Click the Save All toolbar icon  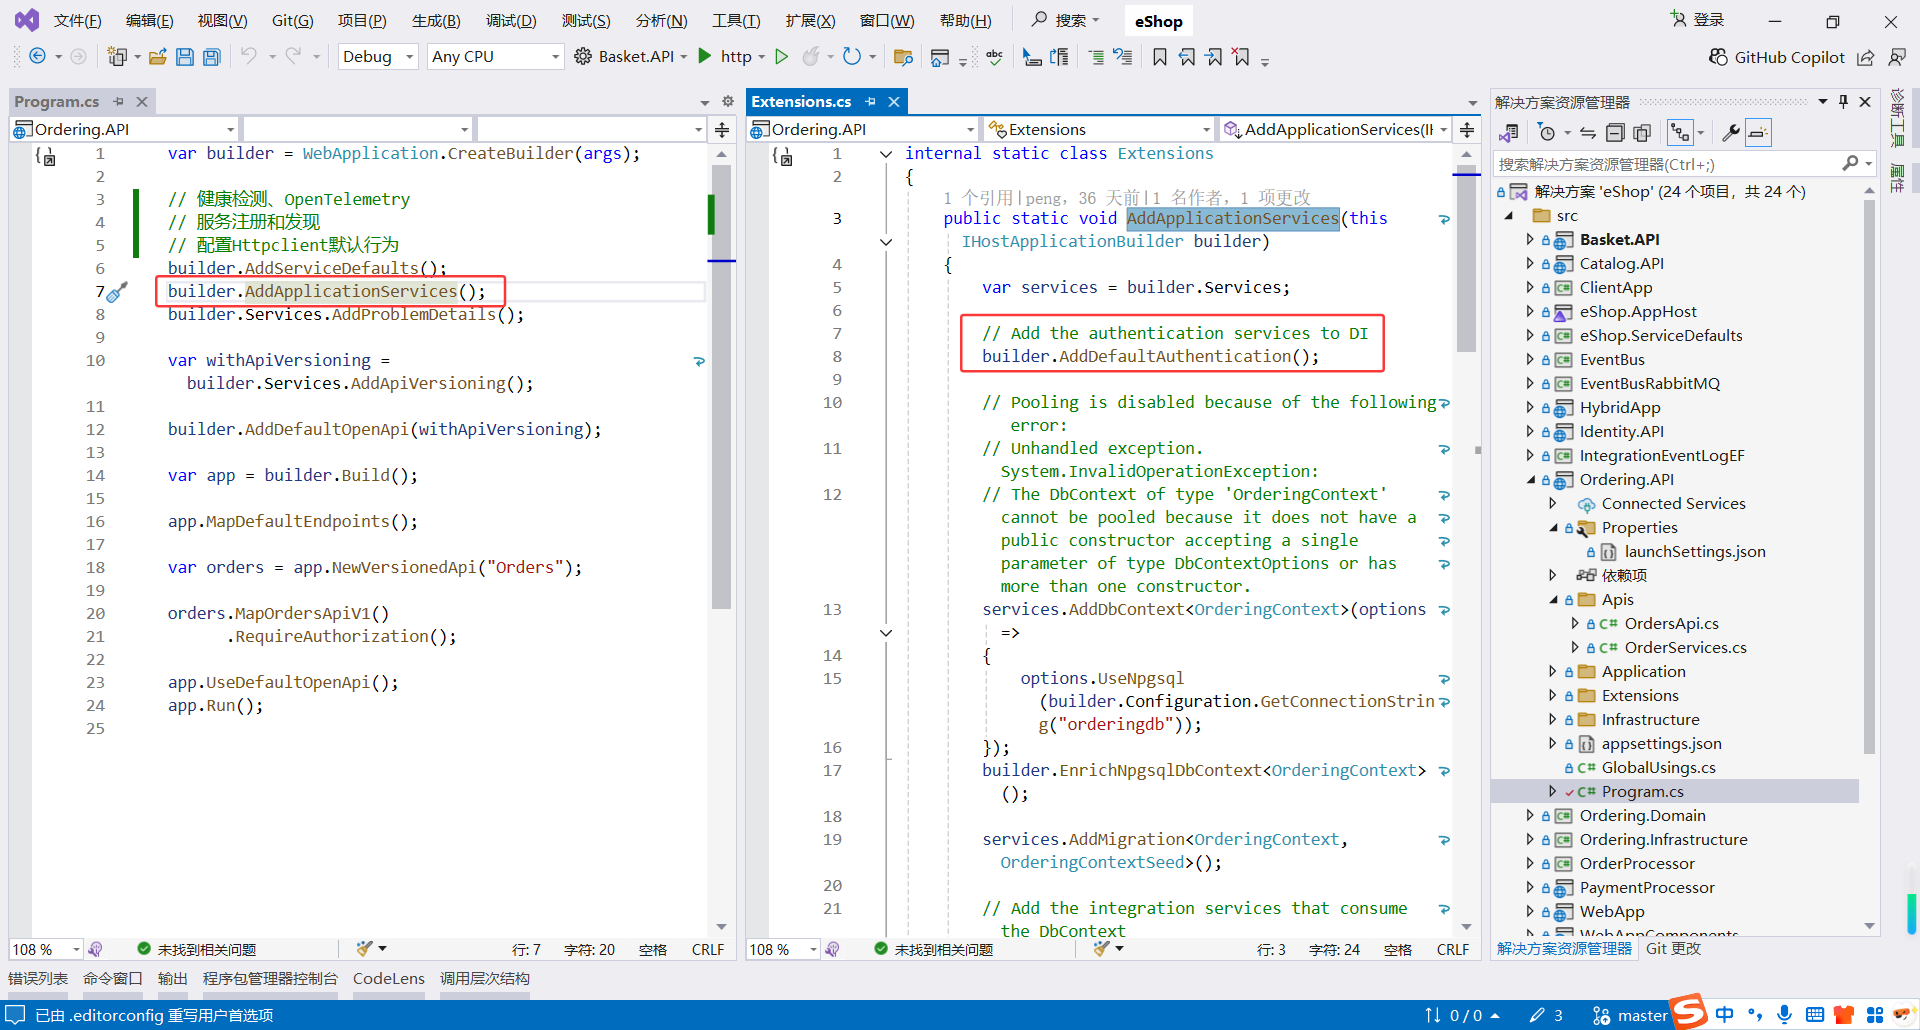(211, 57)
